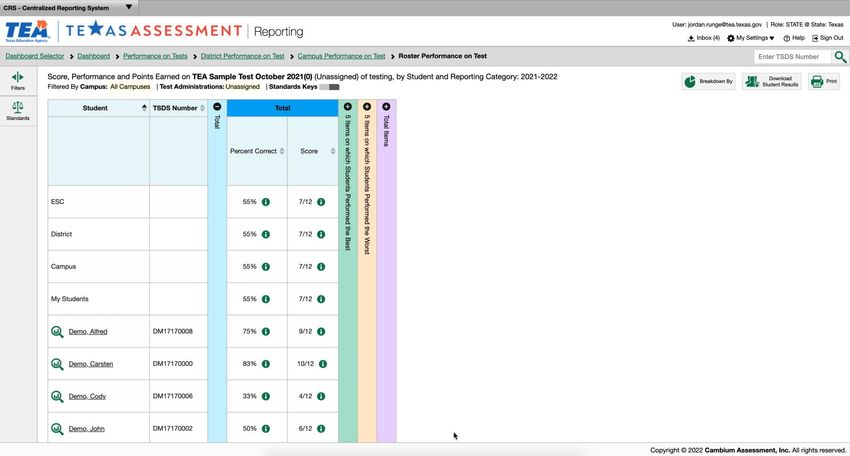Click the All Campuses filter value
This screenshot has width=850, height=456.
(x=130, y=87)
